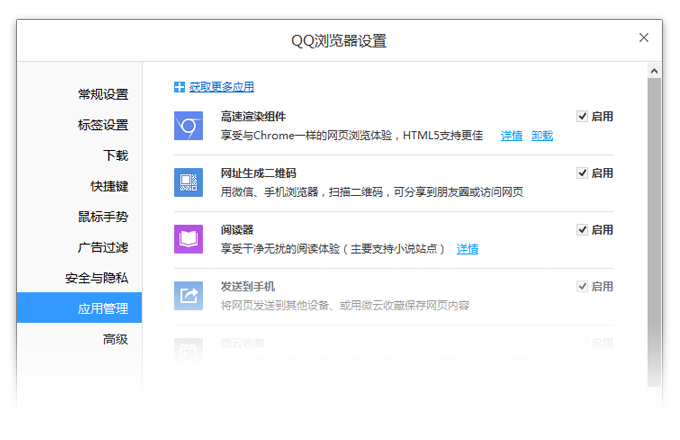The width and height of the screenshot is (680, 440).
Task: Open the 广告过滤 settings section
Action: 103,248
